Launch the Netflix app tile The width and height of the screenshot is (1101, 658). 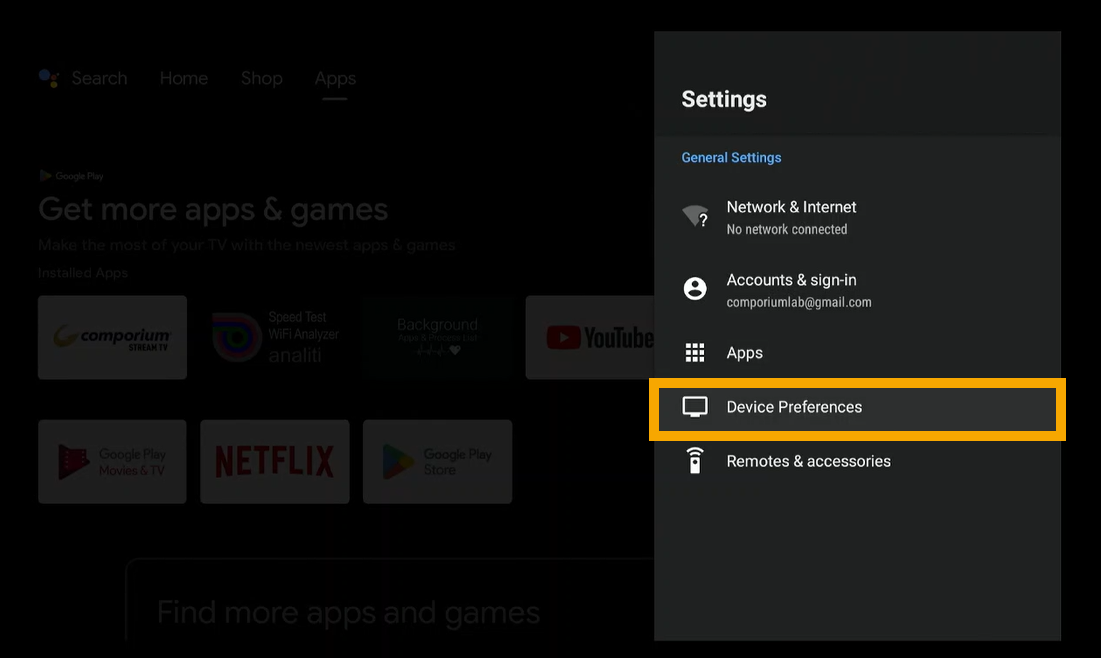coord(275,461)
